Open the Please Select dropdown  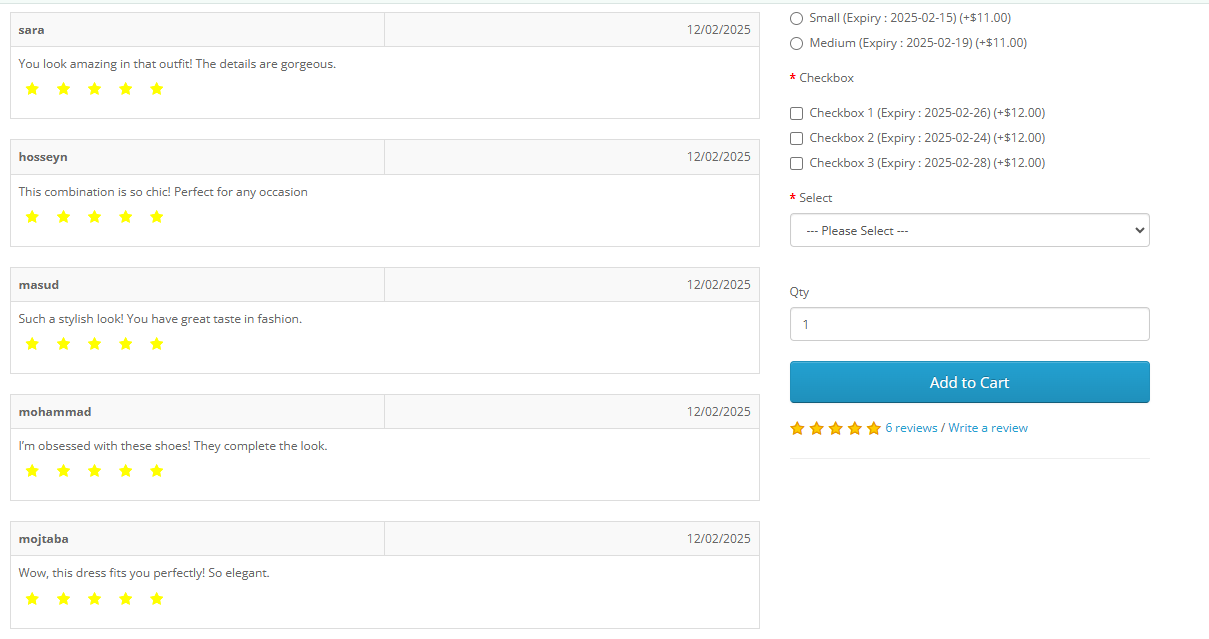[969, 230]
